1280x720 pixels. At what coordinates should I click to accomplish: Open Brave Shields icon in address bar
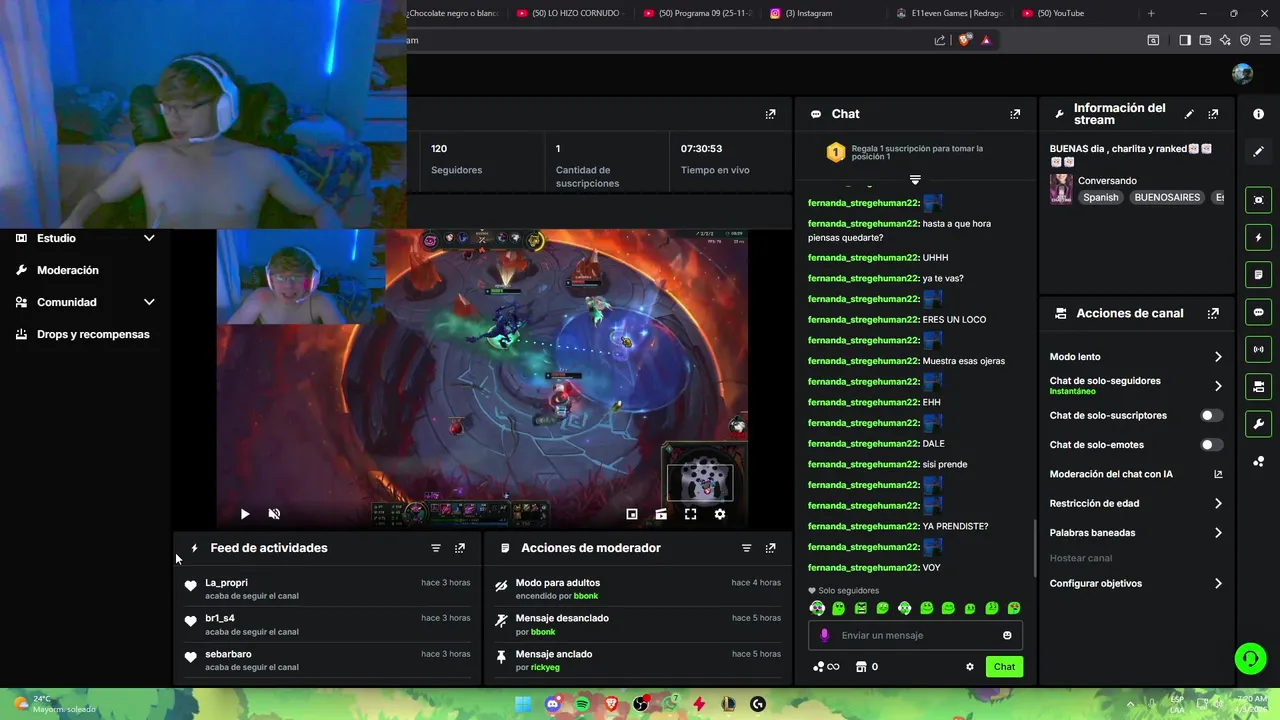click(x=964, y=40)
